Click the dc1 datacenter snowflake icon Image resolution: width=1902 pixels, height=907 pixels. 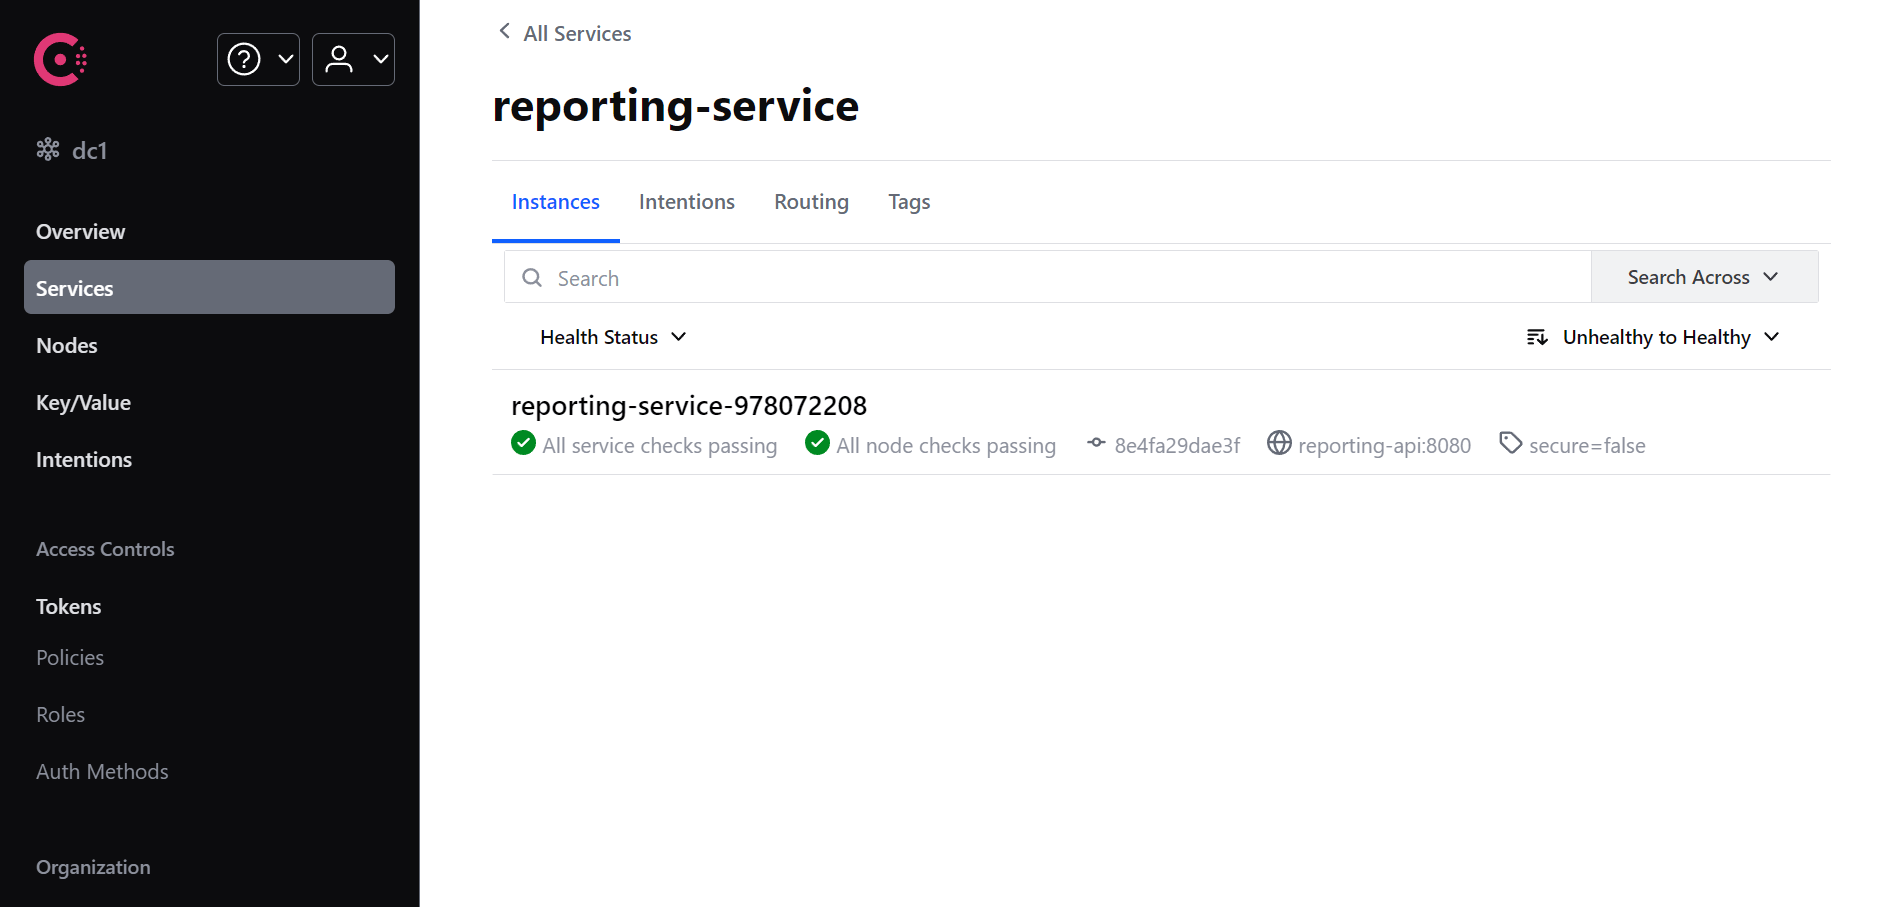pyautogui.click(x=47, y=149)
